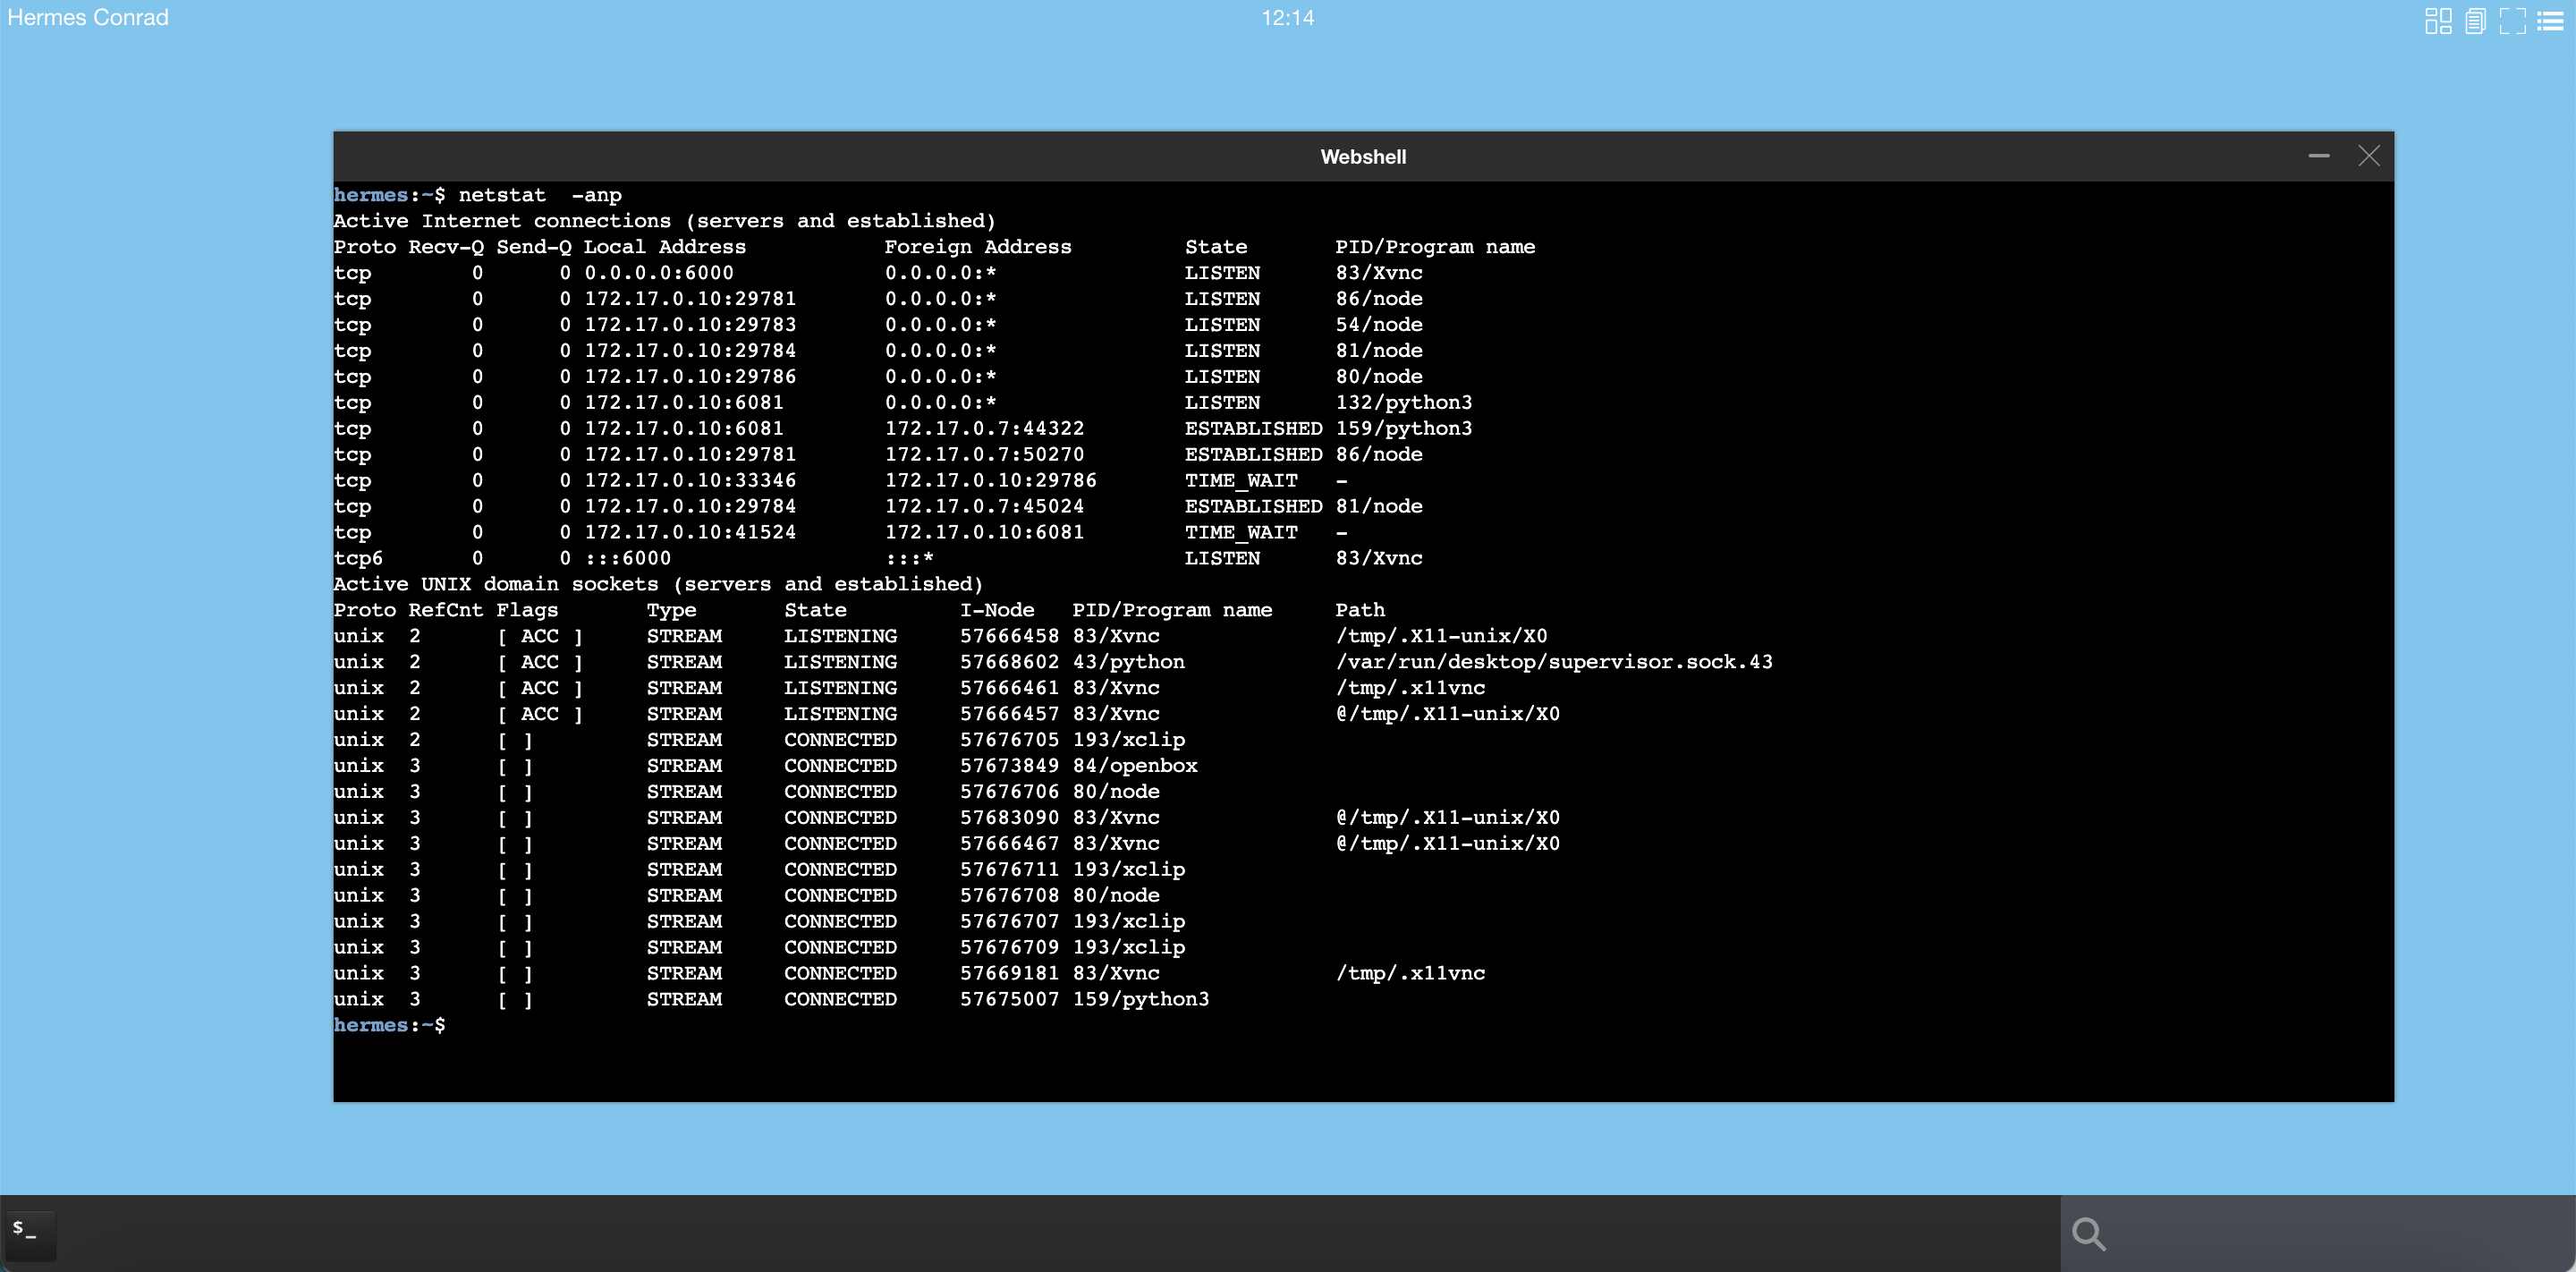The height and width of the screenshot is (1272, 2576).
Task: Click inode '57669181'
Action: click(x=1009, y=974)
